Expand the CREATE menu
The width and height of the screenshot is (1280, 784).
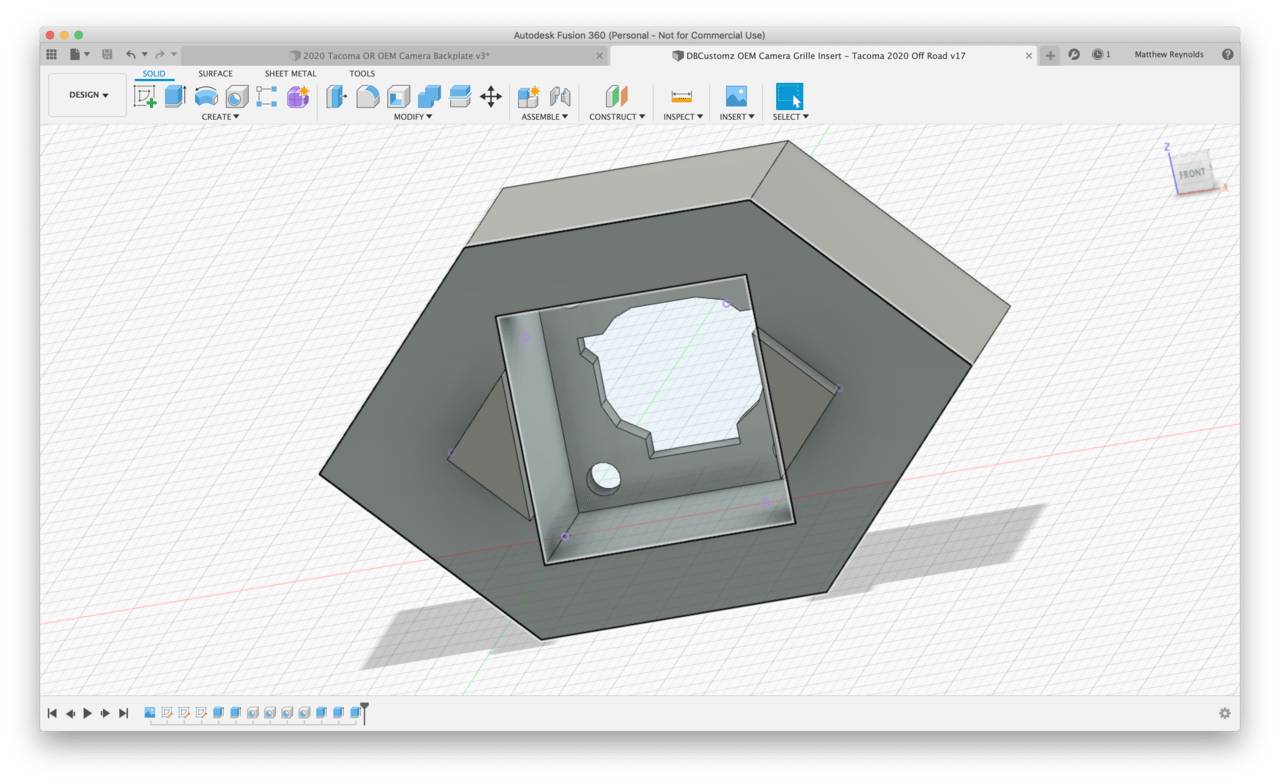[220, 117]
